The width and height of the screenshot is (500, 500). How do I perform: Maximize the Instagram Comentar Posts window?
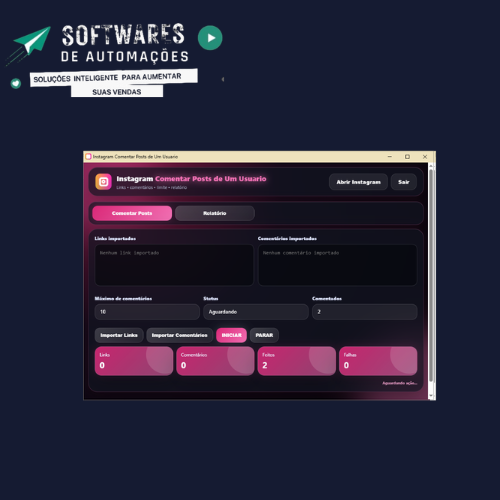(x=407, y=157)
